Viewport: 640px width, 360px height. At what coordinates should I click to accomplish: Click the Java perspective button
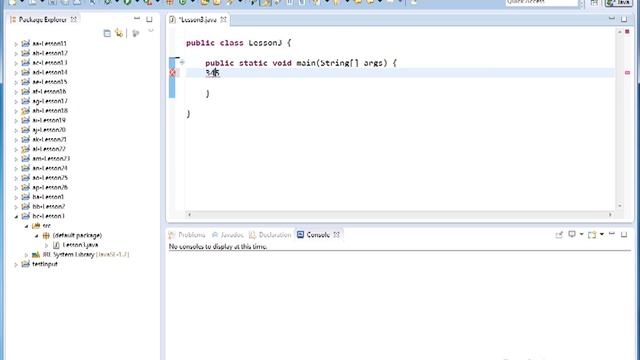coord(619,3)
